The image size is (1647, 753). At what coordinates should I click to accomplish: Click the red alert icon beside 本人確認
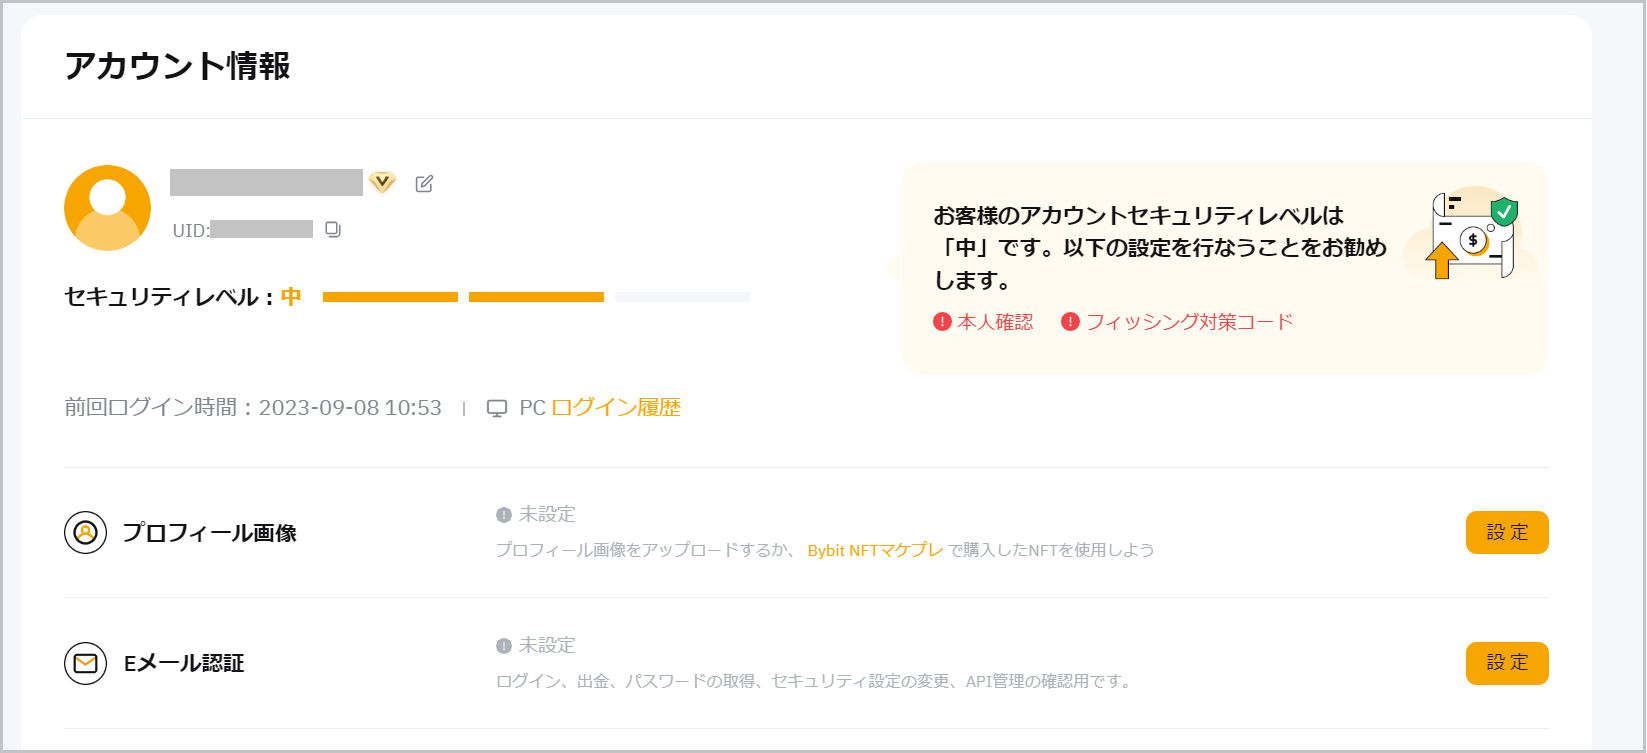pyautogui.click(x=942, y=322)
